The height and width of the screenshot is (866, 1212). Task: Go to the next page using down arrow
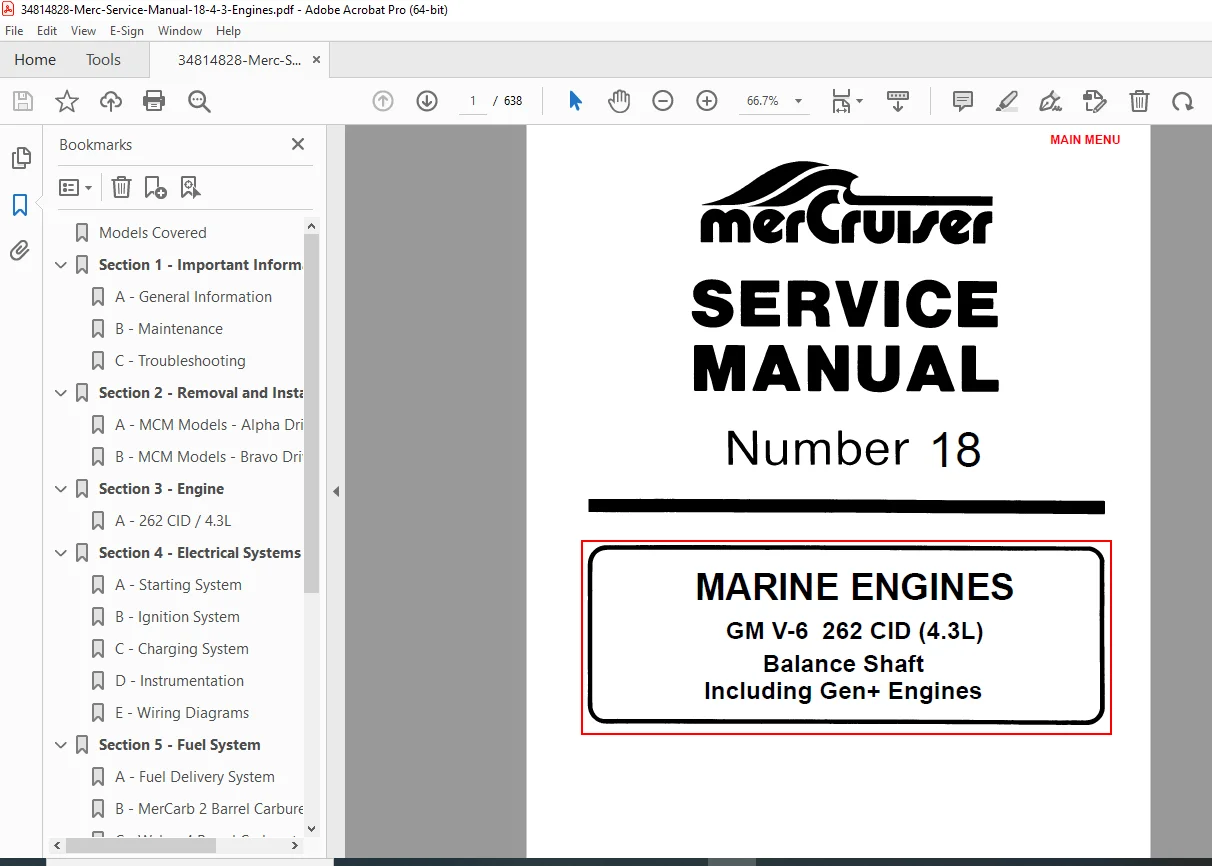click(x=427, y=101)
